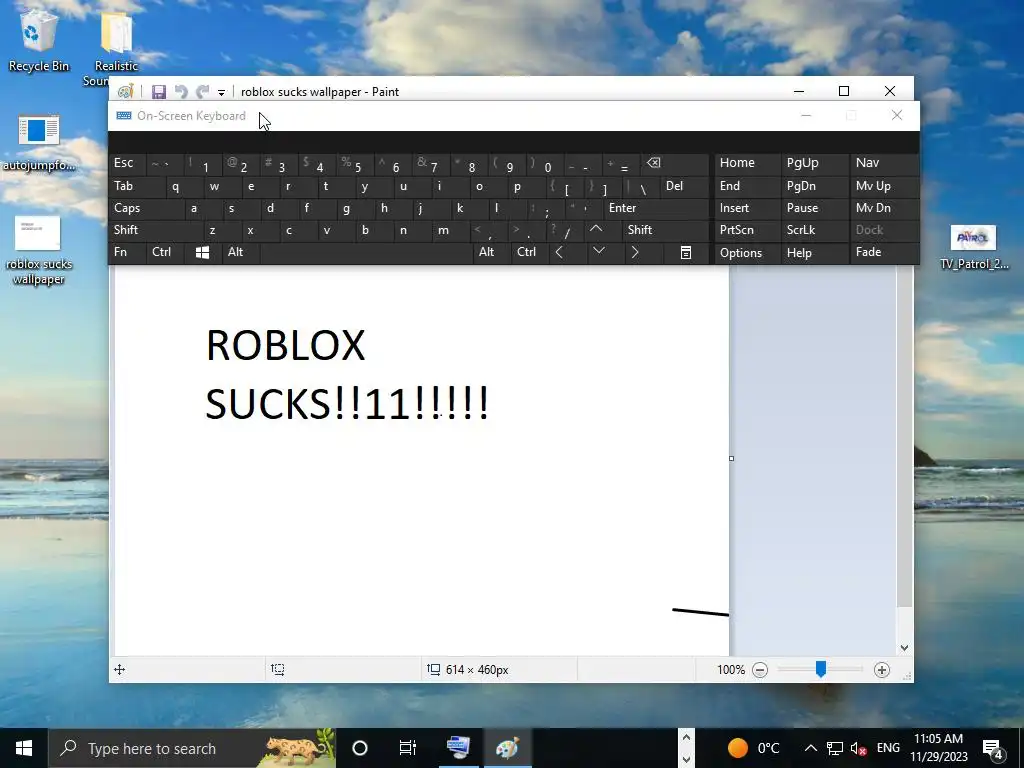Tap the Tab key

coord(137,186)
